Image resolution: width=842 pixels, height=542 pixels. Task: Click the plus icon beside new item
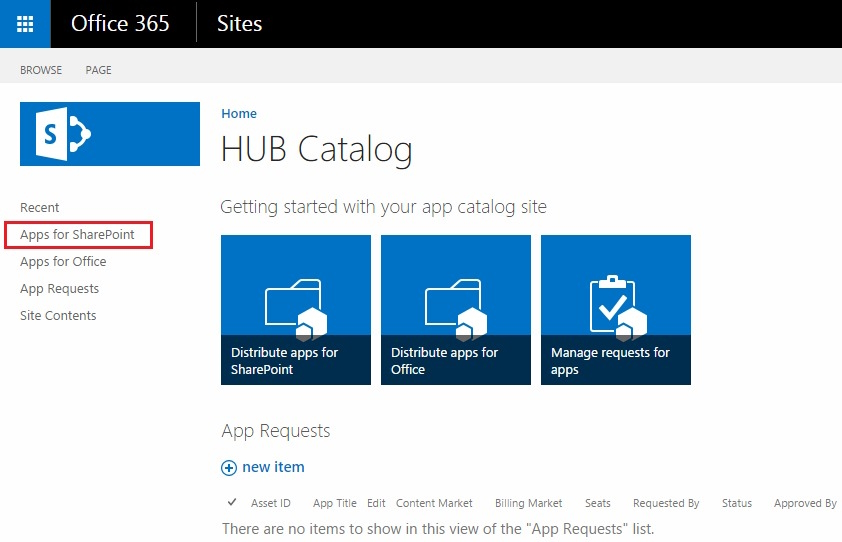click(x=229, y=468)
